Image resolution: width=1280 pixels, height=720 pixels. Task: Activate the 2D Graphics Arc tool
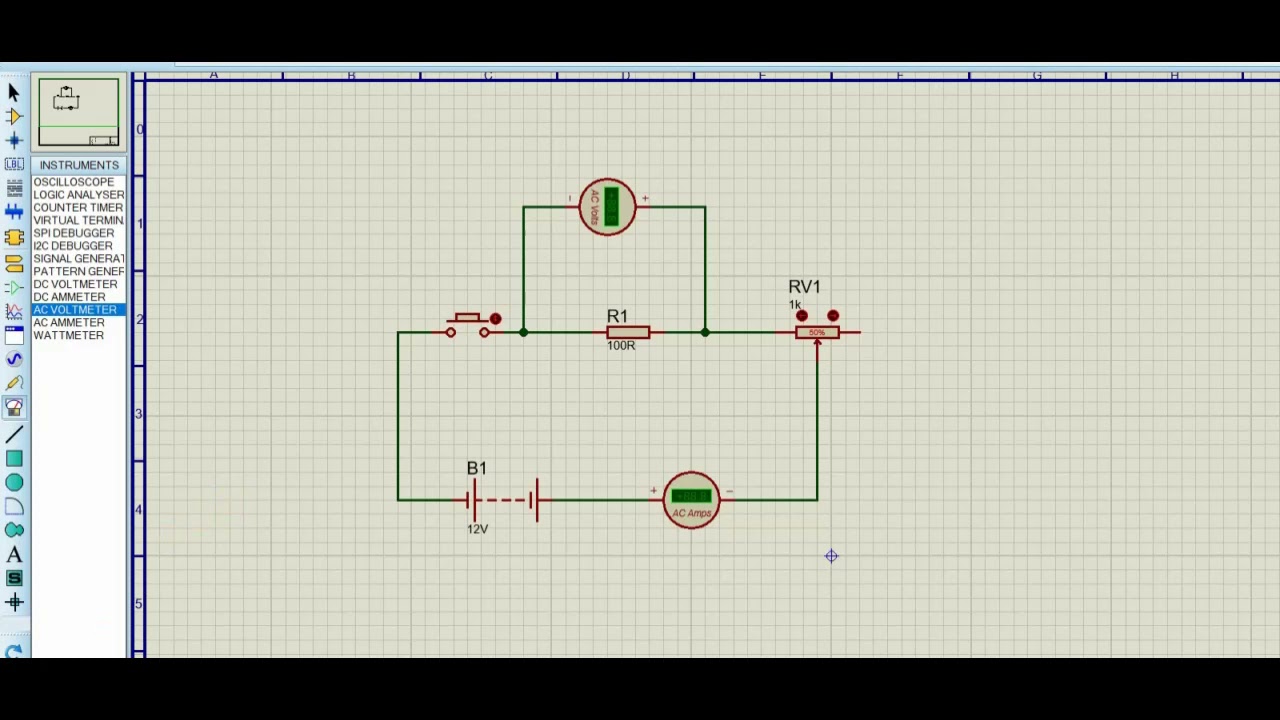(14, 507)
